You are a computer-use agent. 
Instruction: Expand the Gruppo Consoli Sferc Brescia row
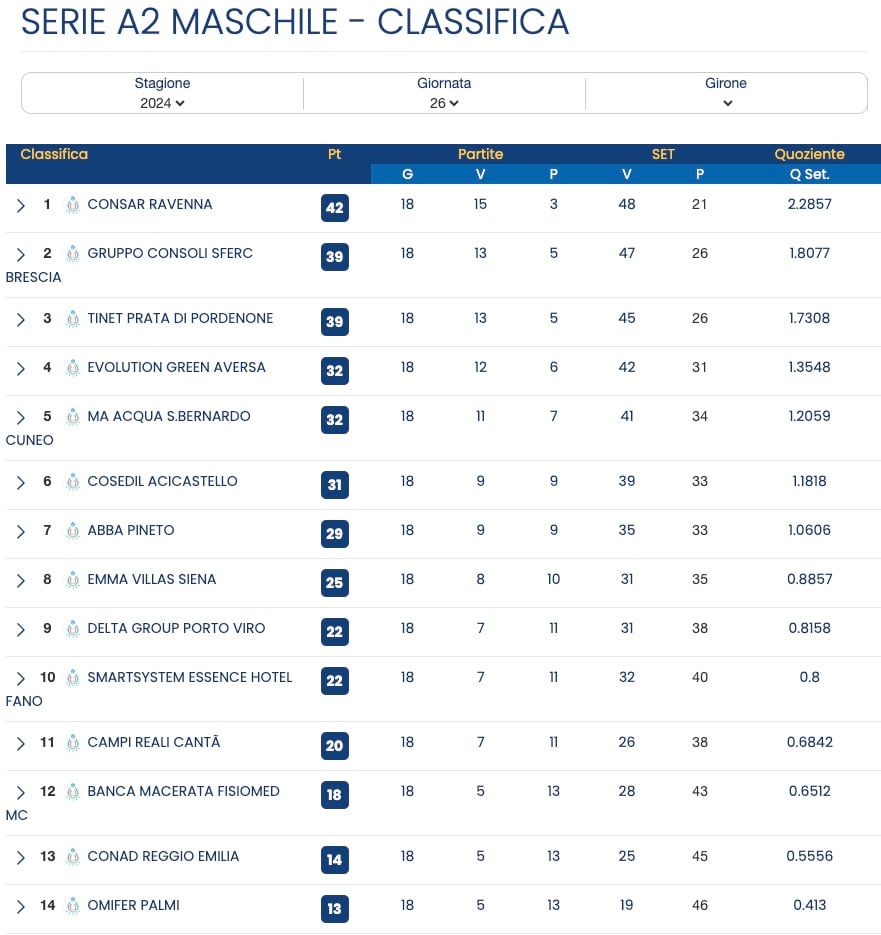pos(21,255)
